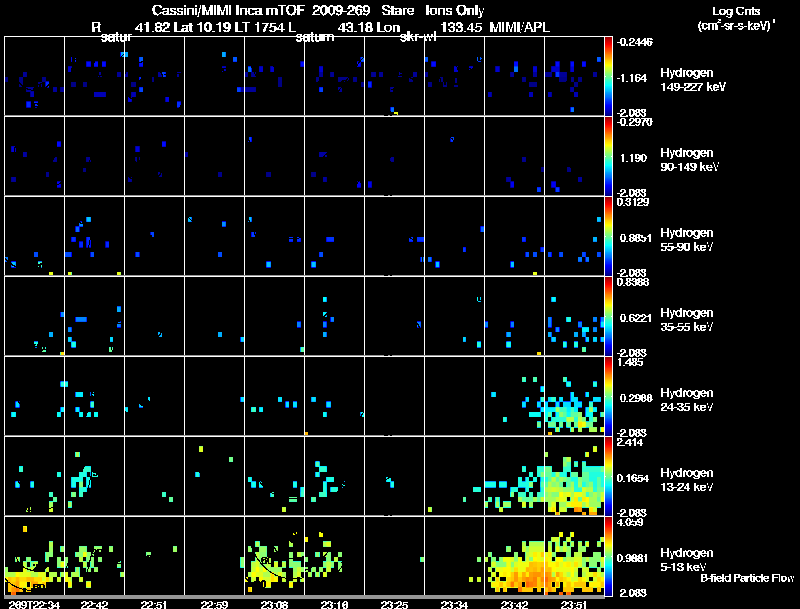Click the color bar beside Hydrogen 5-13 keV
The image size is (800, 609).
608,556
